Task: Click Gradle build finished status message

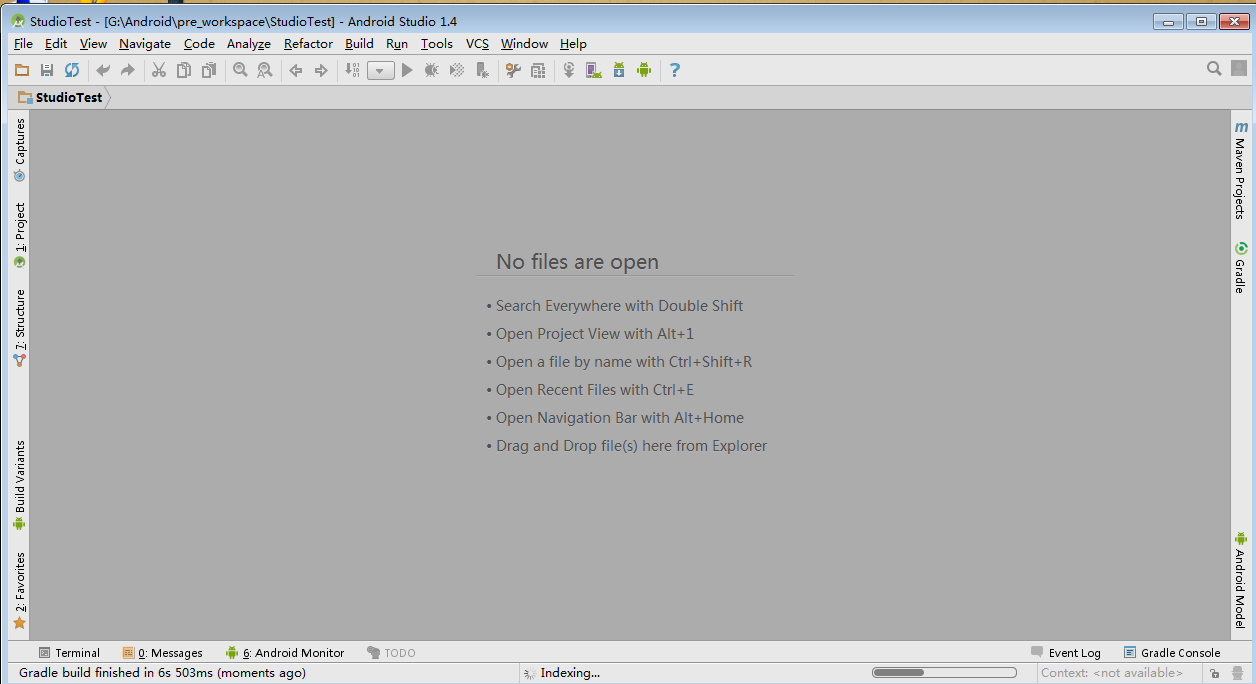Action: coord(162,673)
